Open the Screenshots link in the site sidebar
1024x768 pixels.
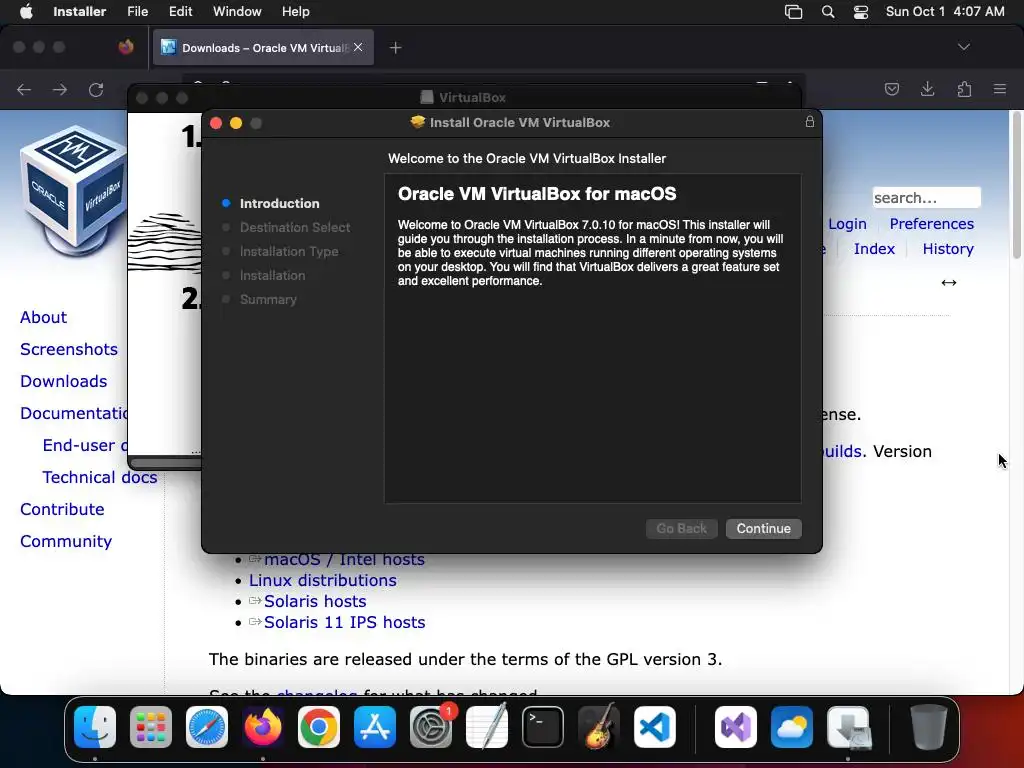pos(69,349)
